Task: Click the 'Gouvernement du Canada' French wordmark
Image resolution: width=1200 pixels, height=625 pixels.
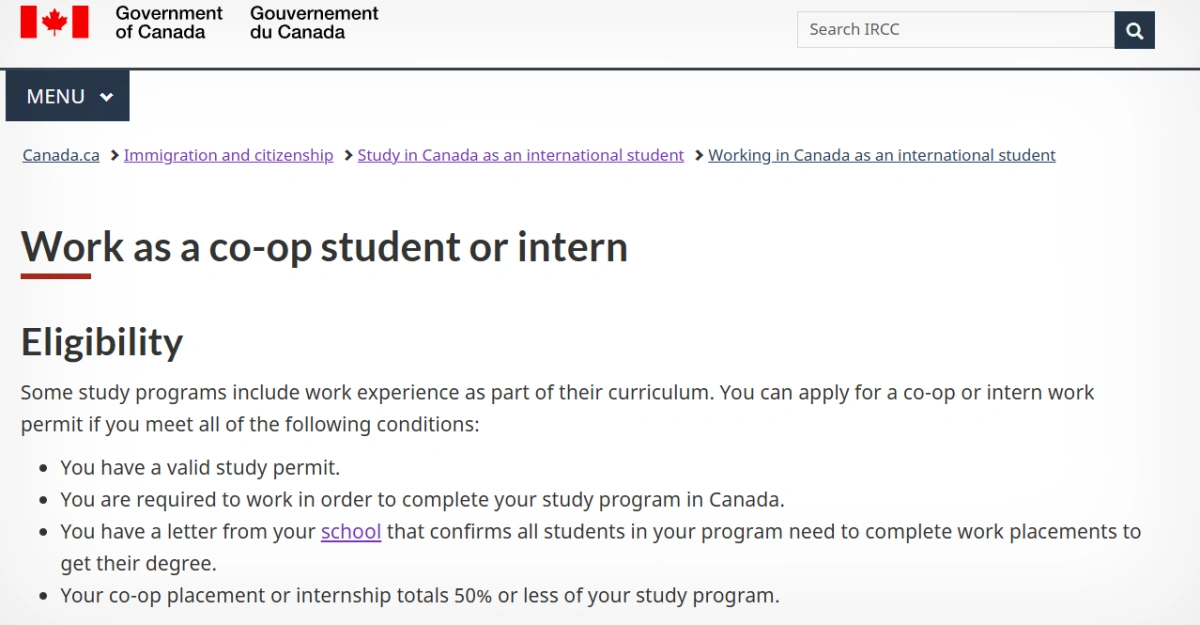Action: click(314, 22)
